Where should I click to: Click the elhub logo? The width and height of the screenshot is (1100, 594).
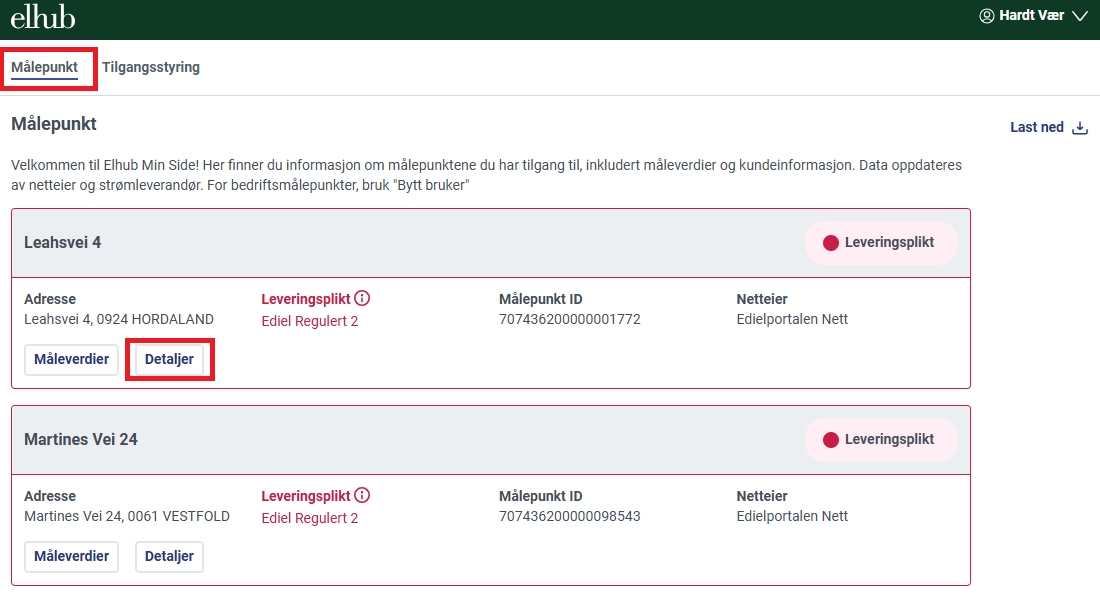point(43,17)
